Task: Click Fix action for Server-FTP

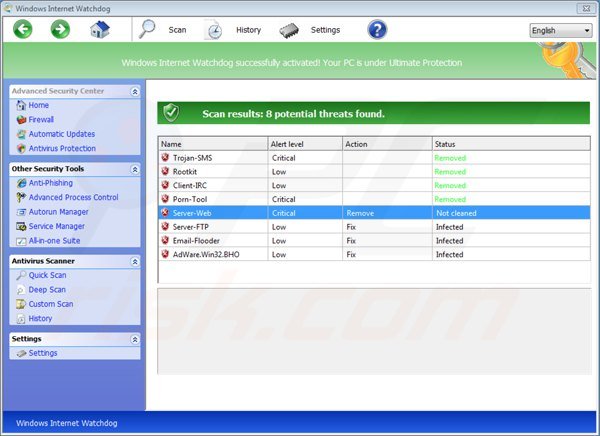Action: [x=351, y=227]
